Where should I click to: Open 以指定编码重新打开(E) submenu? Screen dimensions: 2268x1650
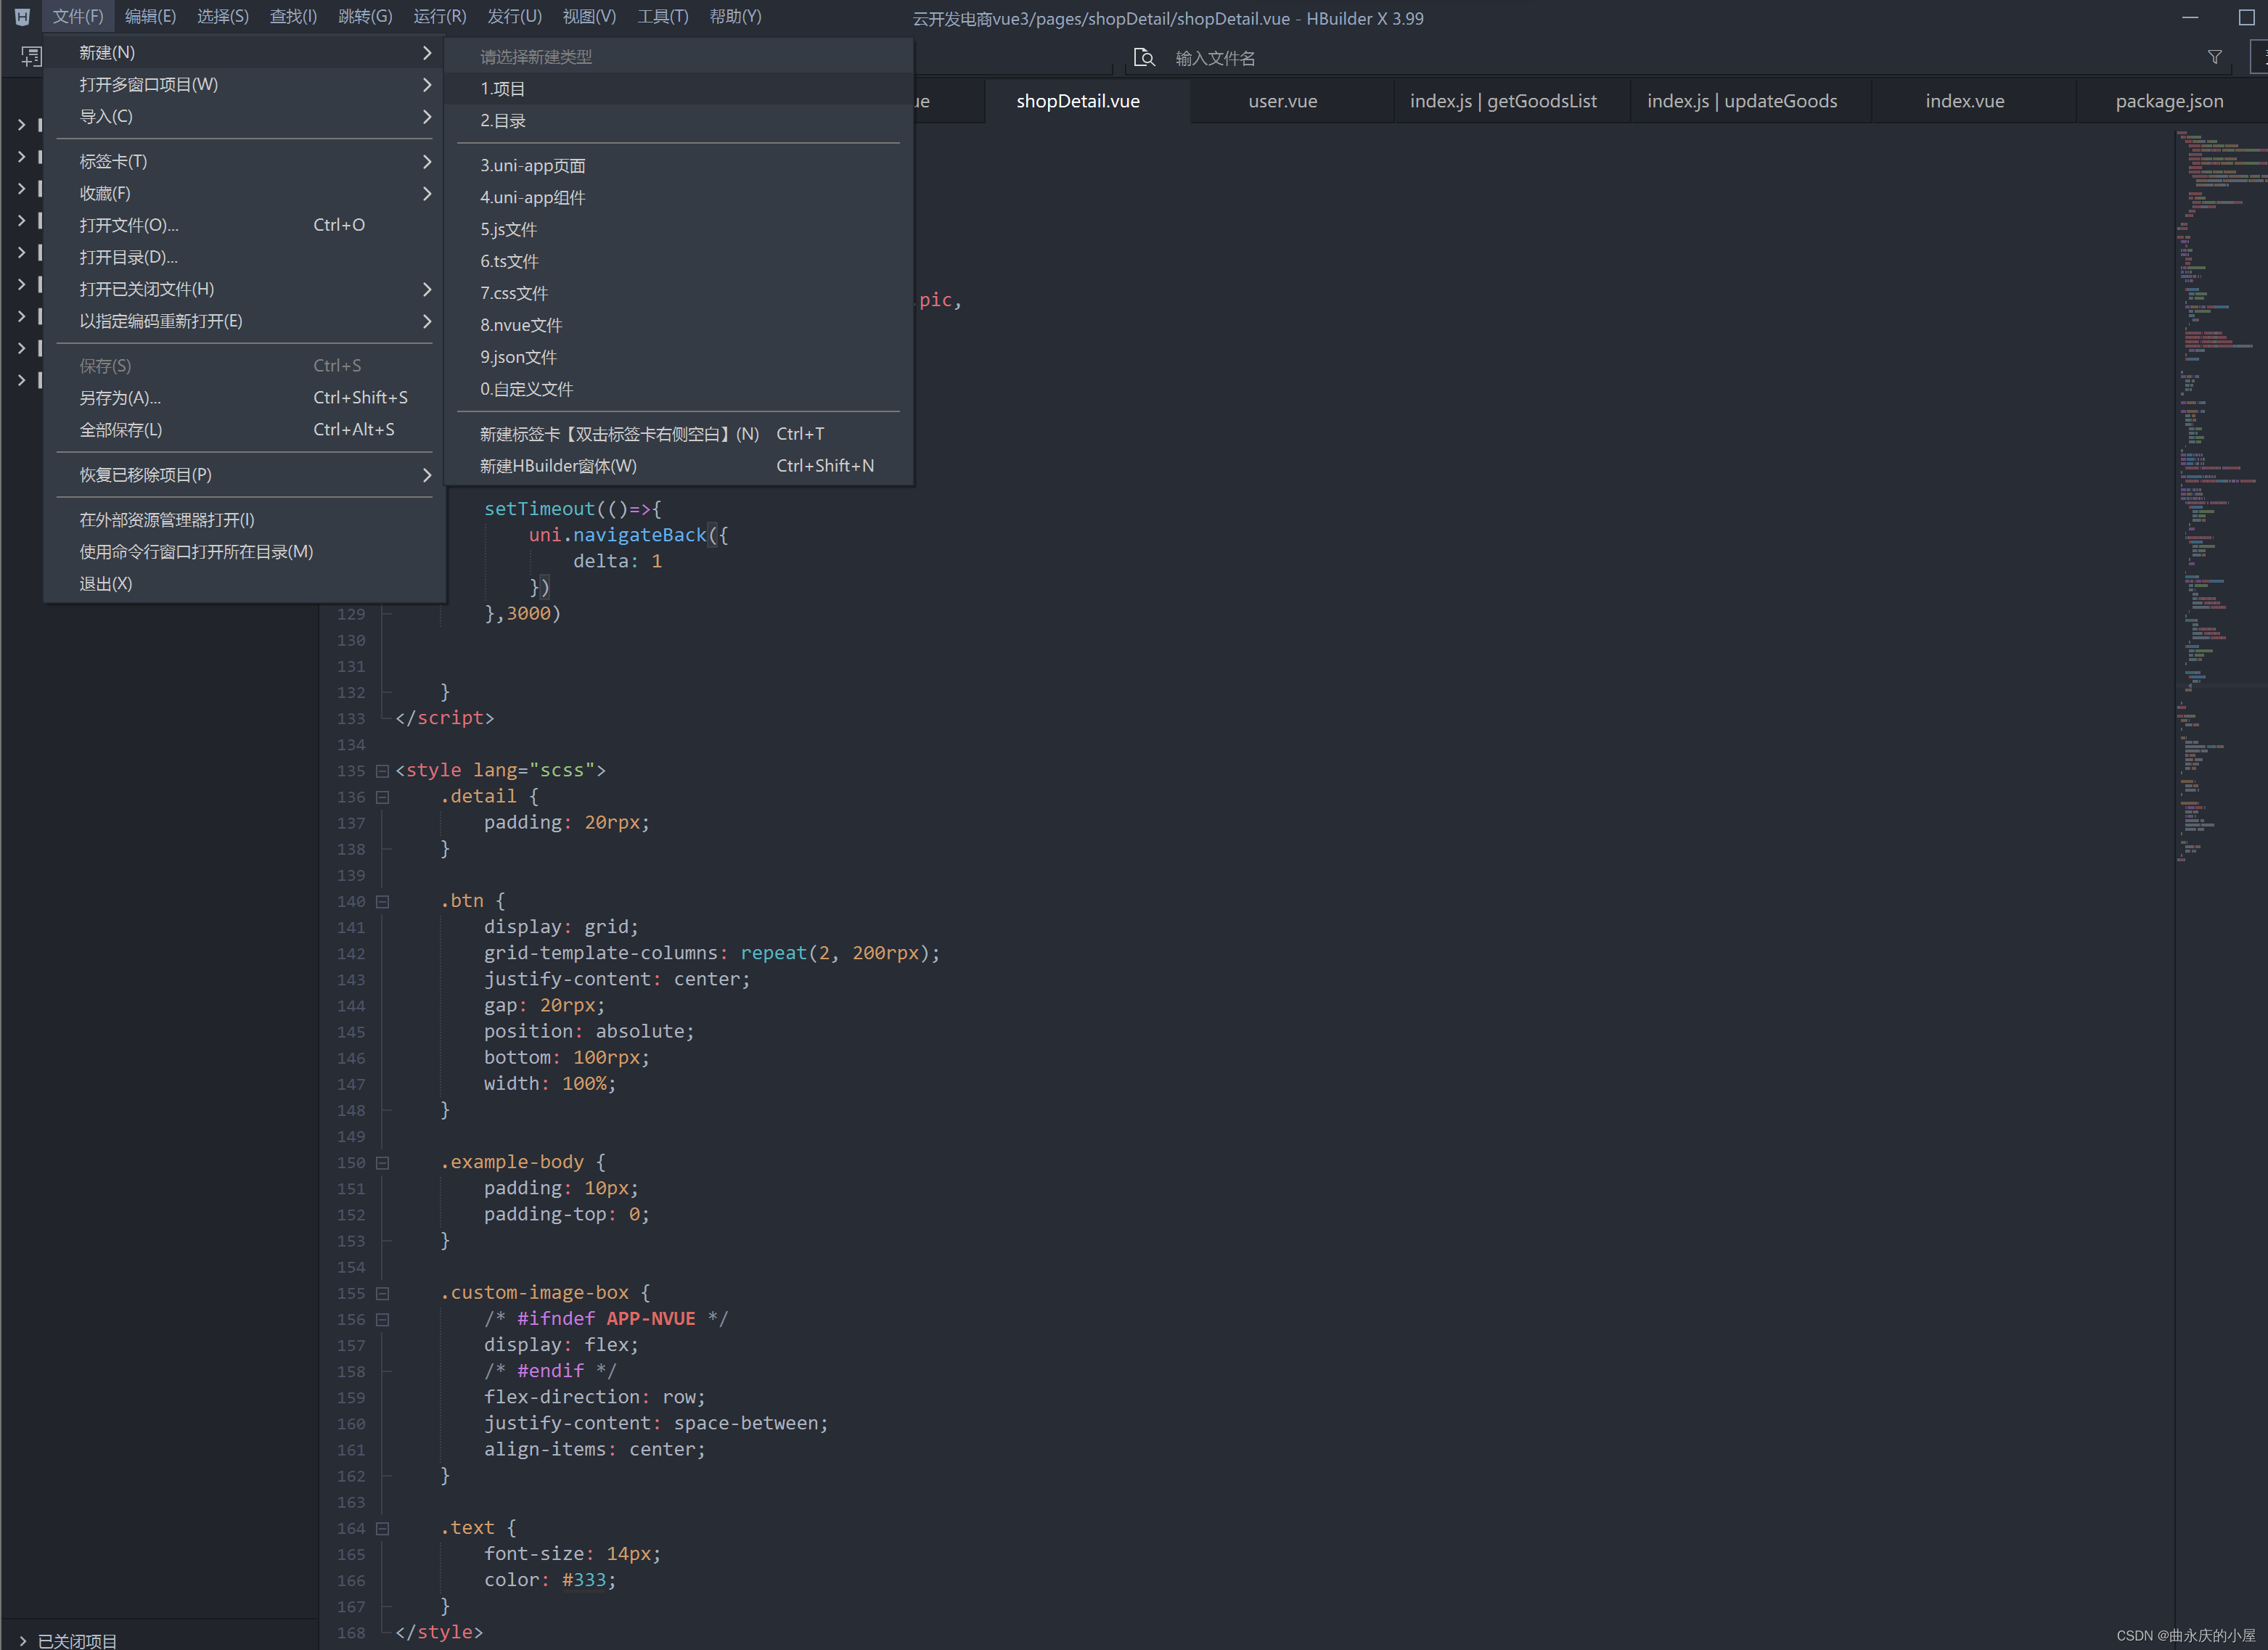(x=244, y=321)
